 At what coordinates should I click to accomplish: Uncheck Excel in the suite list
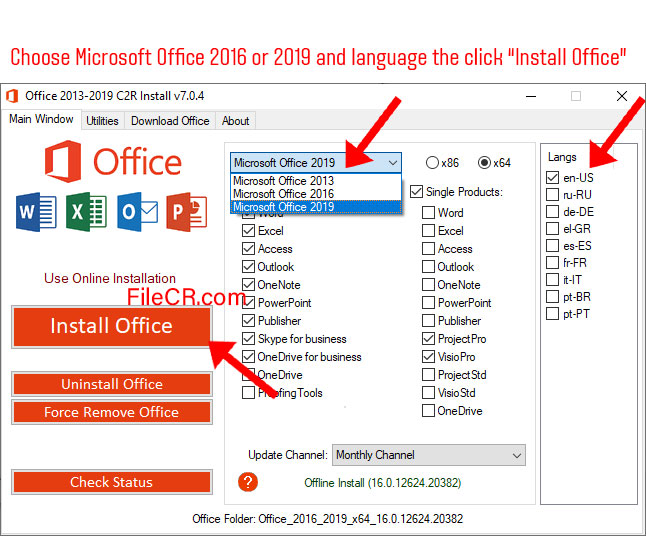(x=248, y=231)
